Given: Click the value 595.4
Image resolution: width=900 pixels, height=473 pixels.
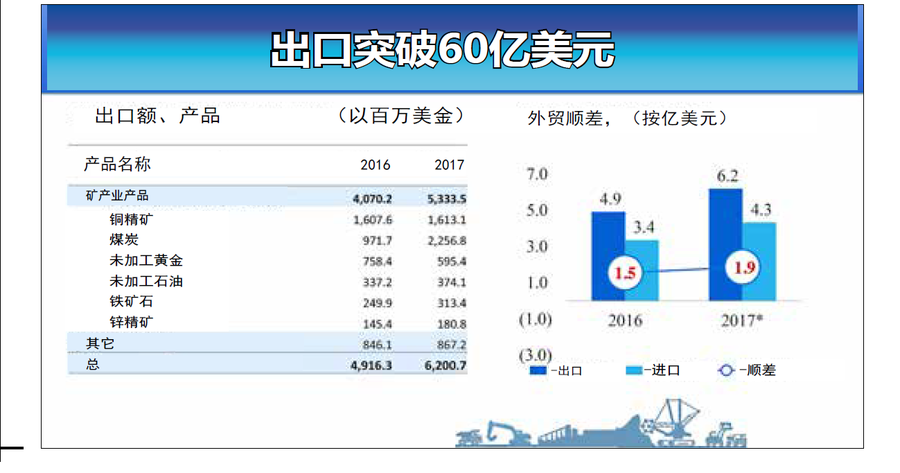Looking at the screenshot, I should click(x=452, y=262).
